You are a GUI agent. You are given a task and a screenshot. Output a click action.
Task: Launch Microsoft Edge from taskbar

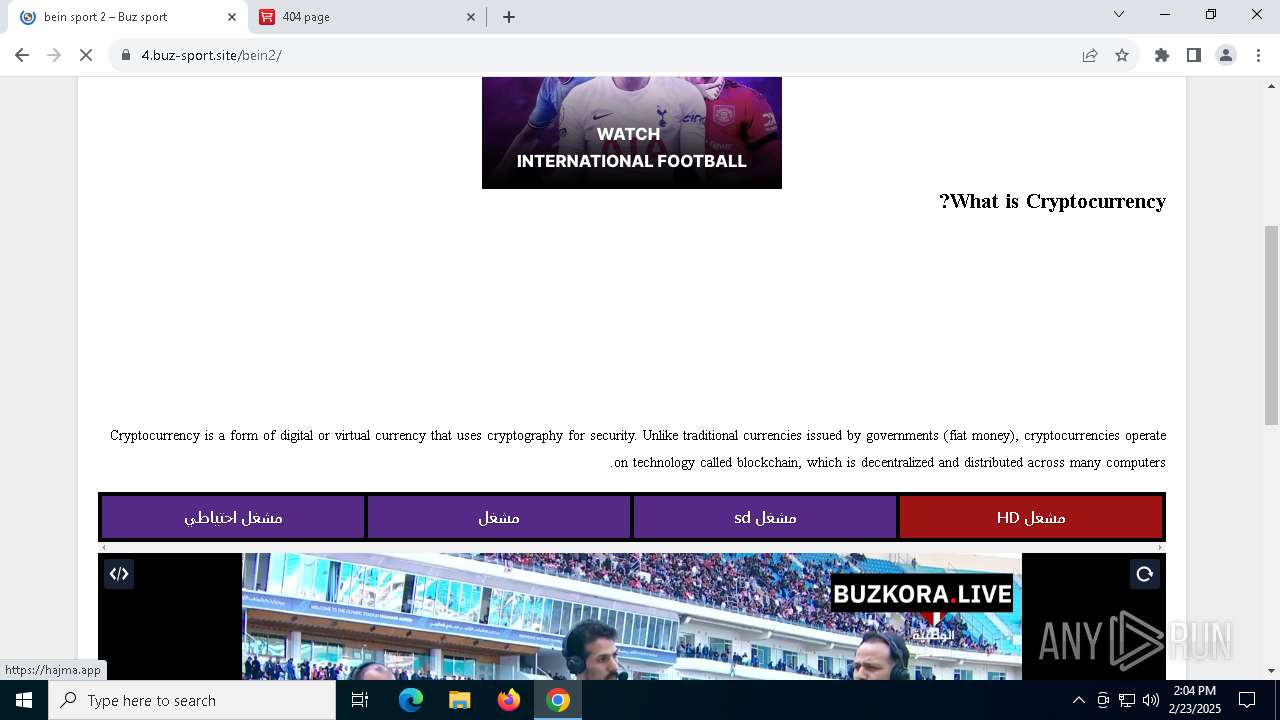411,700
